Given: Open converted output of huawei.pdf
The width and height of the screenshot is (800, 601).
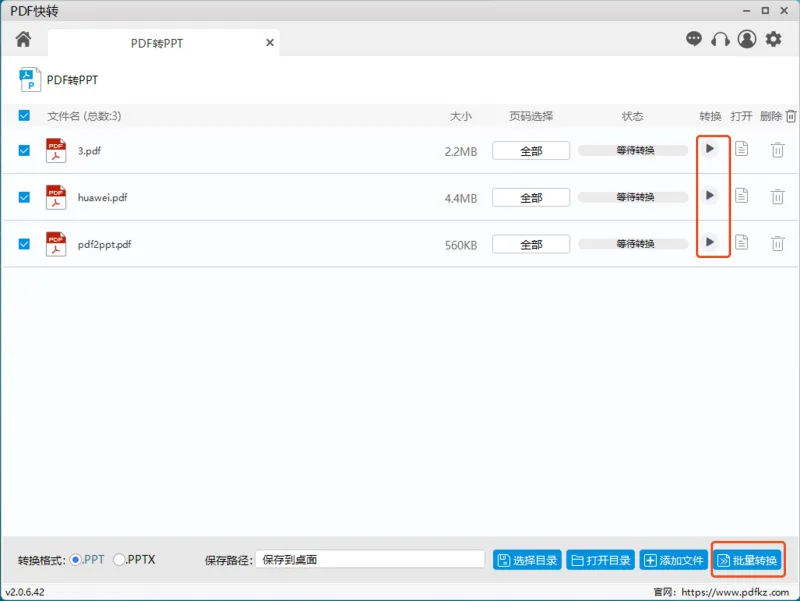Looking at the screenshot, I should pos(741,196).
